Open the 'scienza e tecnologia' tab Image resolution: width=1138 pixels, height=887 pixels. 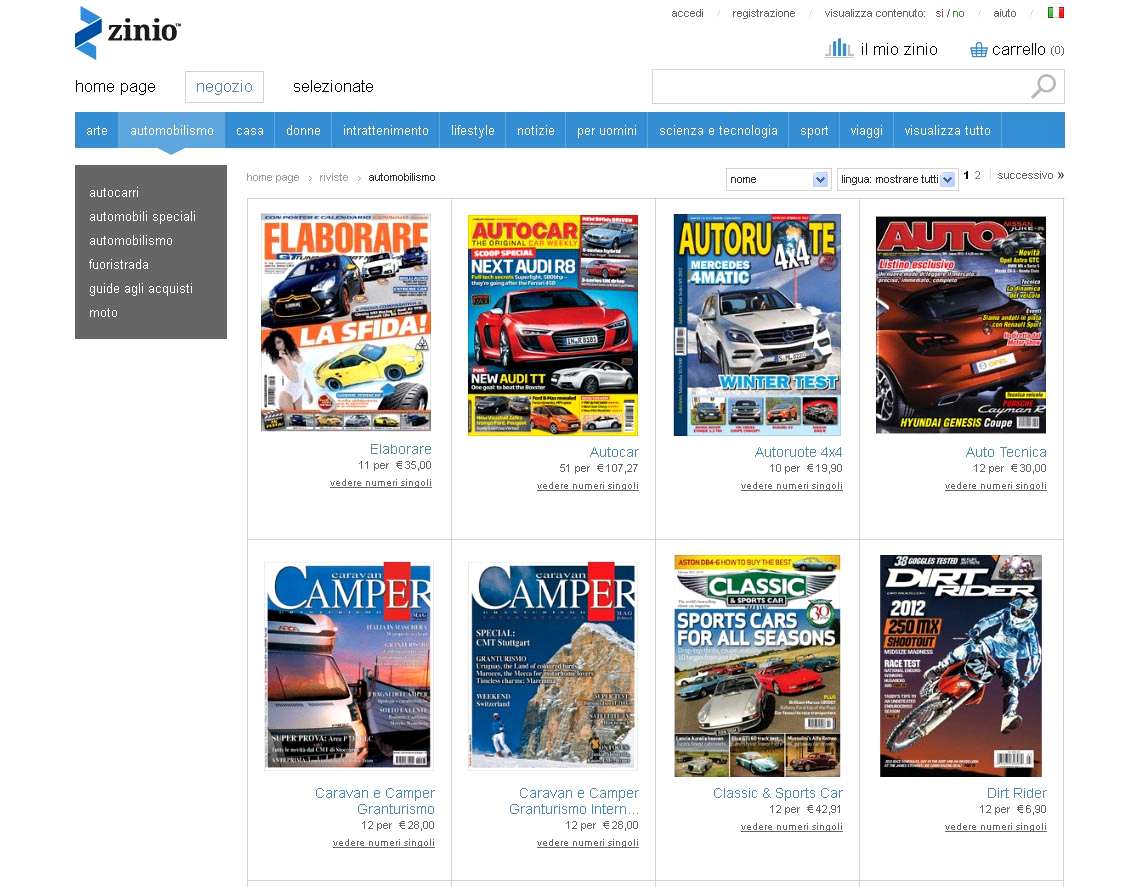click(719, 131)
